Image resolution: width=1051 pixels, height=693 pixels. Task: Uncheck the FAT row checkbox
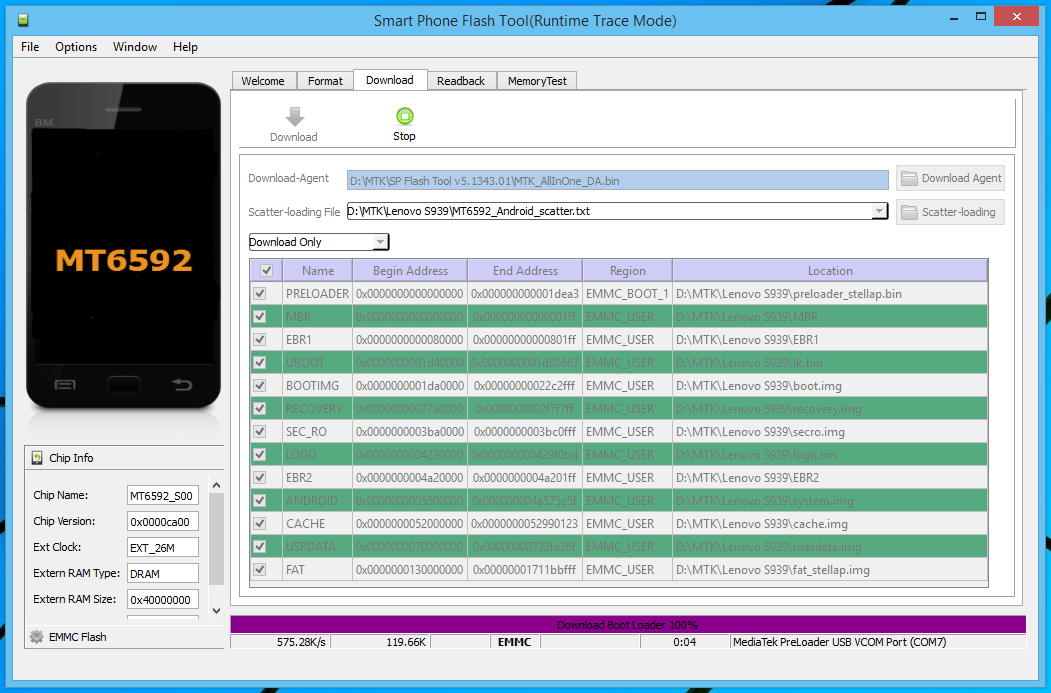tap(260, 570)
